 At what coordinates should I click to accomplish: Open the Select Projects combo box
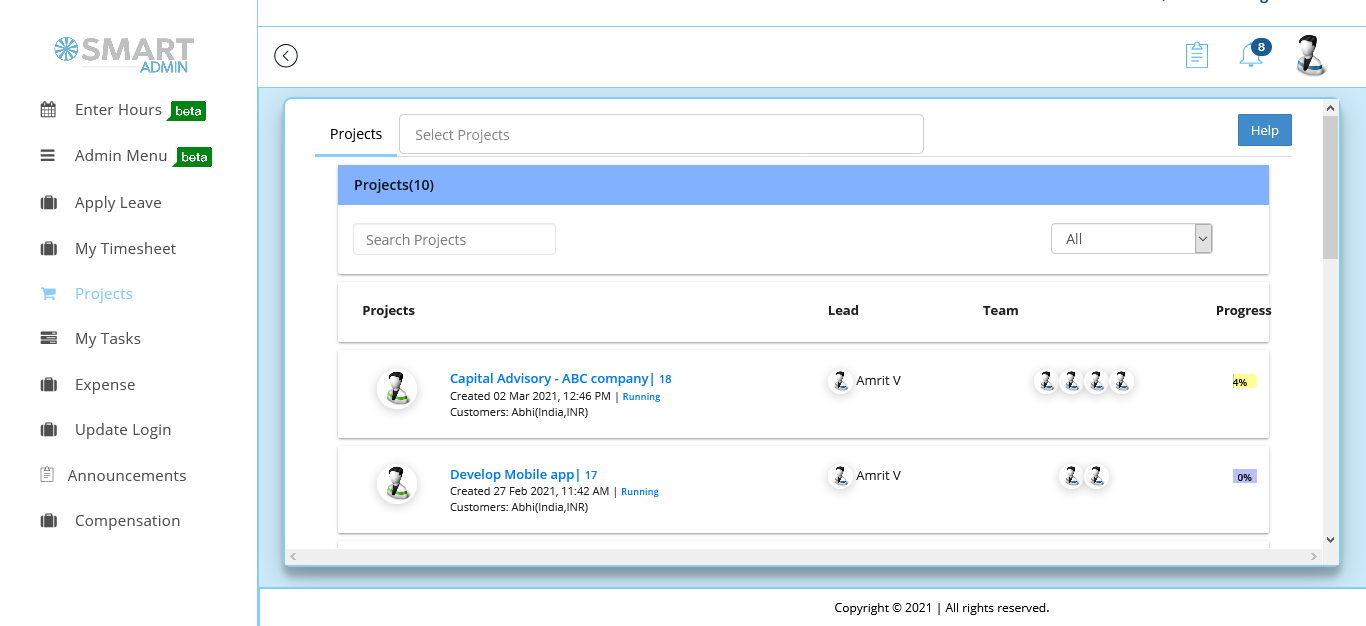click(661, 134)
